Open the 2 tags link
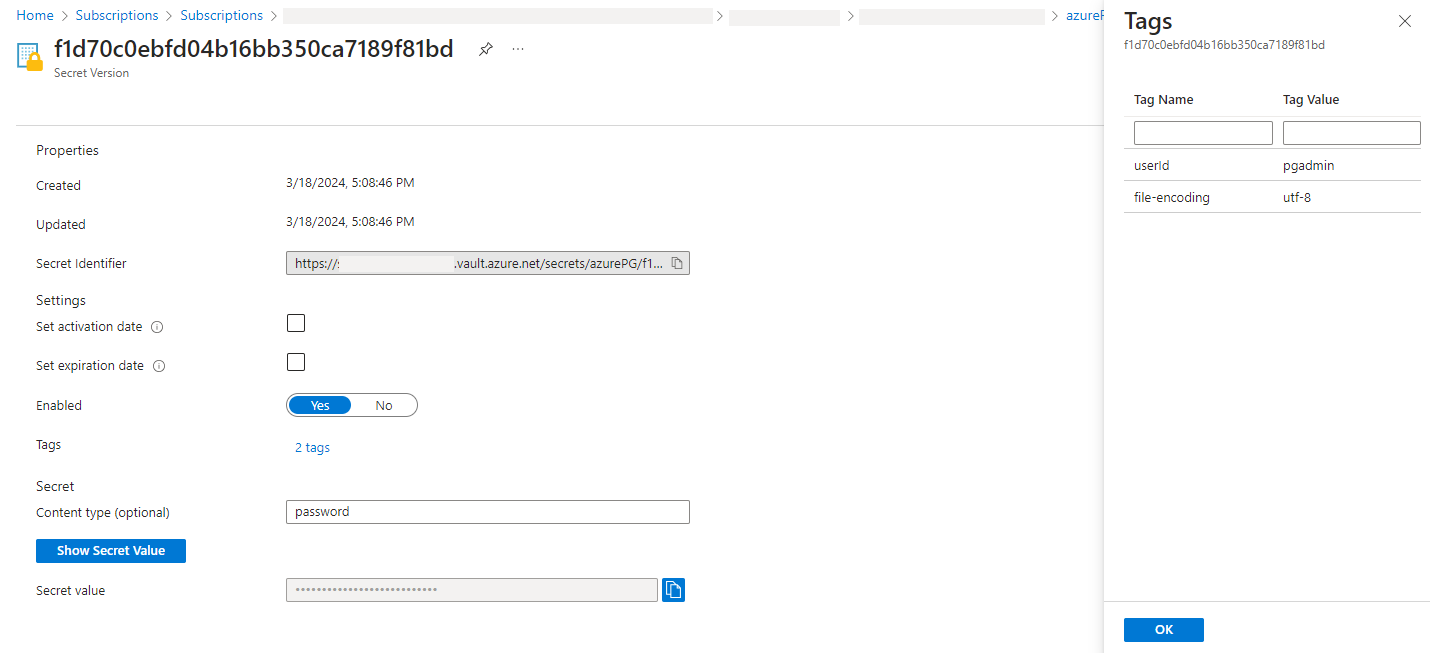The height and width of the screenshot is (653, 1430). [x=312, y=448]
